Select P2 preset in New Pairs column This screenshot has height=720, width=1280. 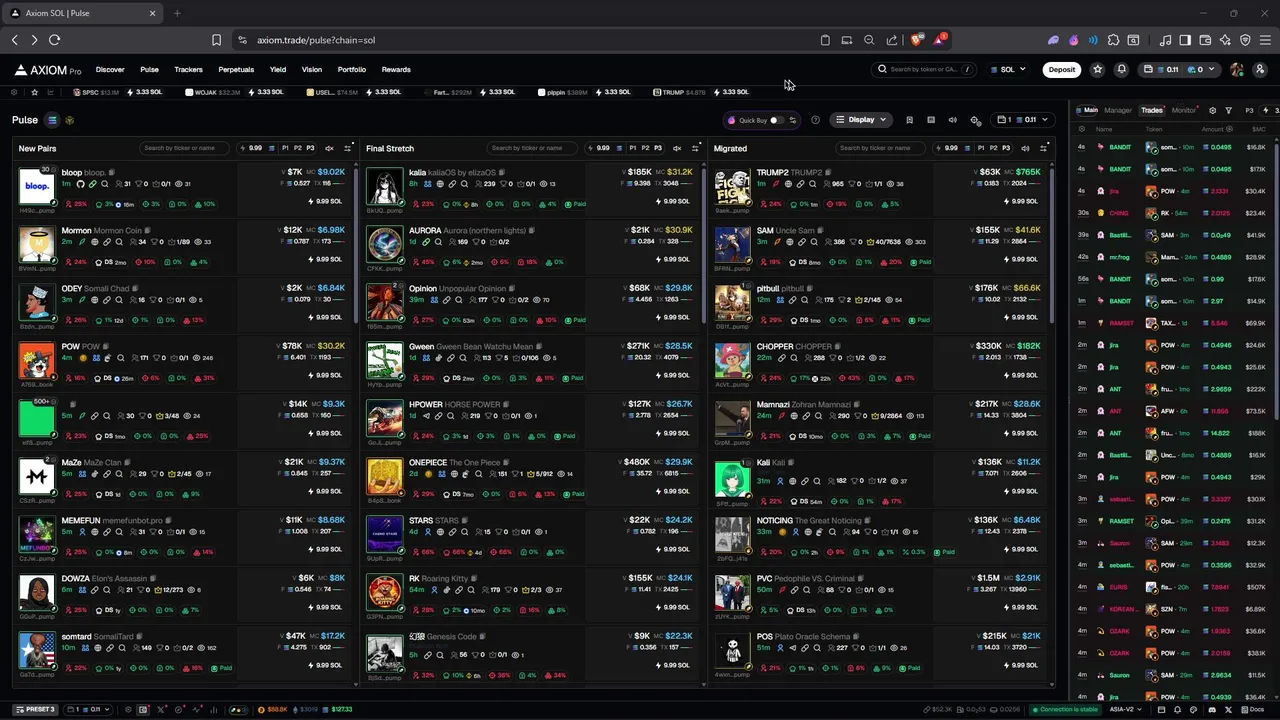click(297, 148)
